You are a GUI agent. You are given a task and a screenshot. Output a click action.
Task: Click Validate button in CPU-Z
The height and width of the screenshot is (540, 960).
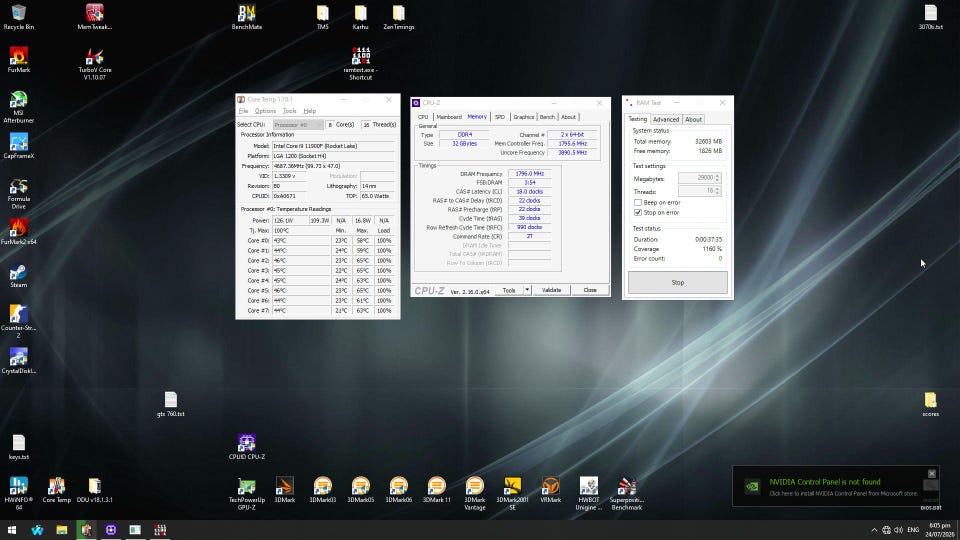coord(551,290)
